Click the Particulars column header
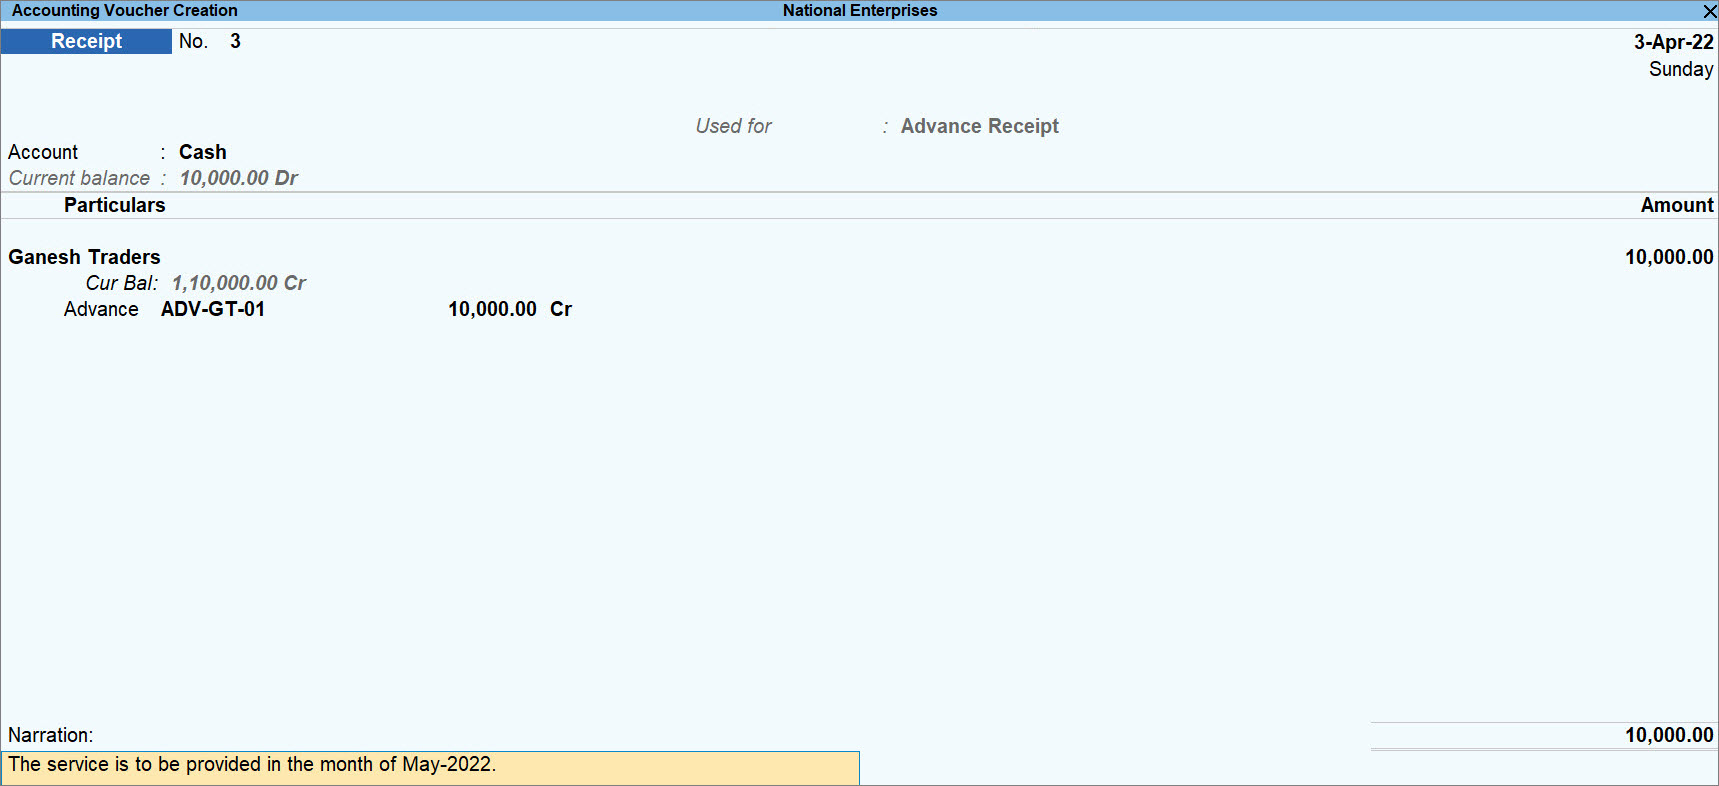Screen dimensions: 1719x786 [115, 205]
